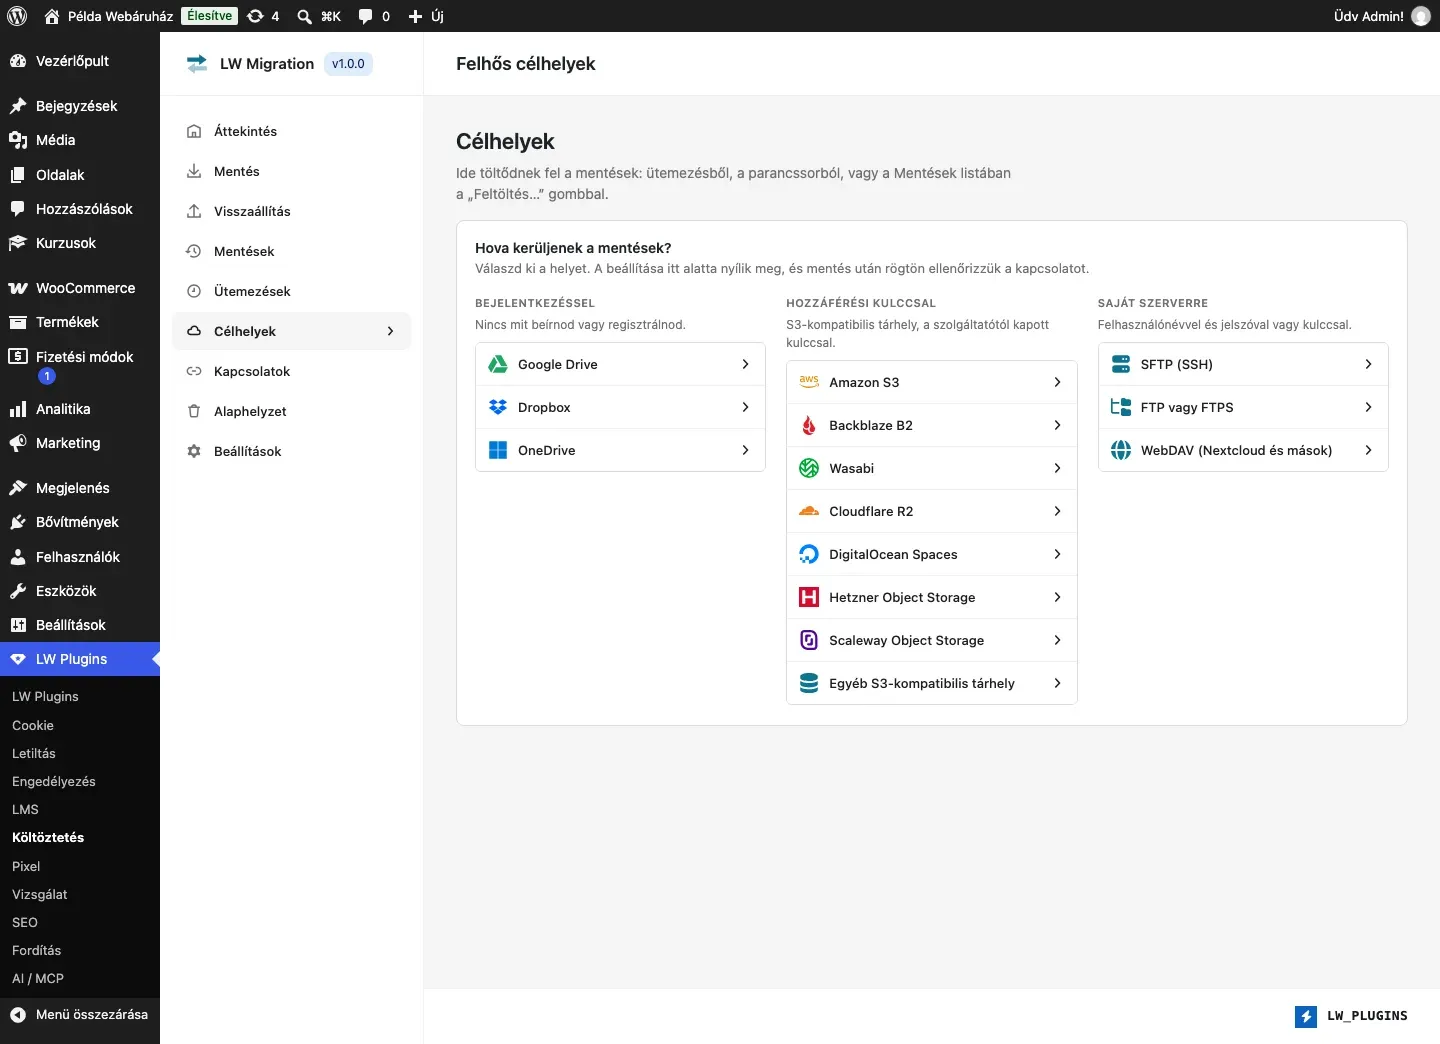Expand Dropbox row chevron

pos(745,407)
